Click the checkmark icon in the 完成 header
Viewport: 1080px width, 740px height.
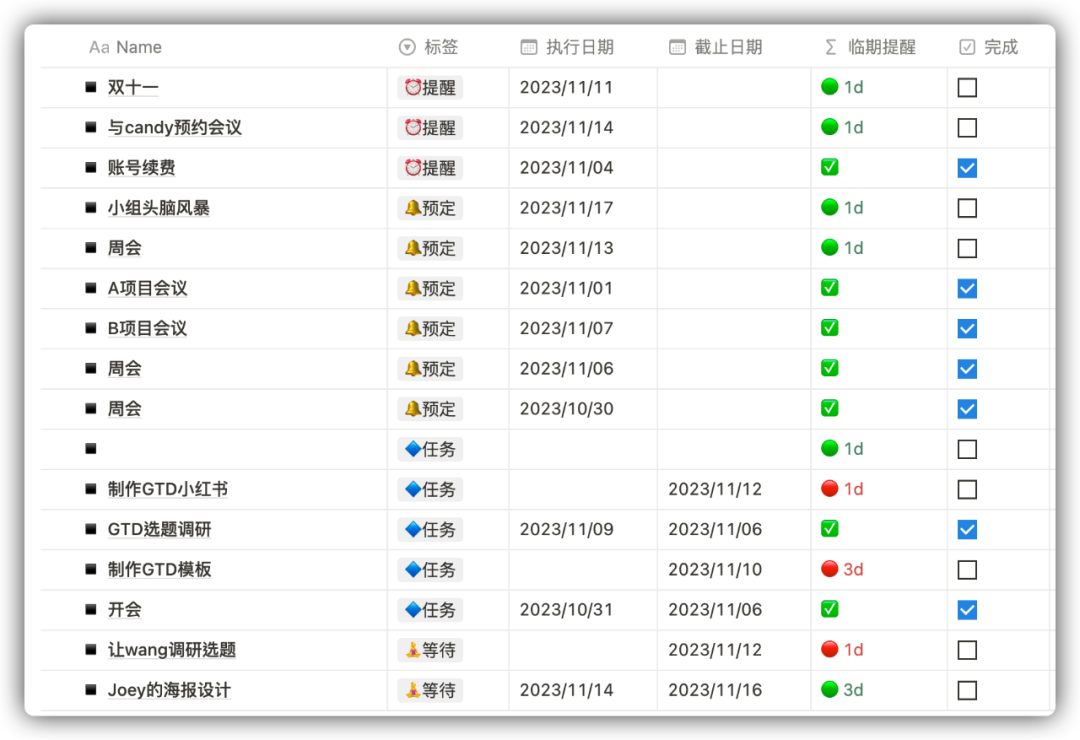click(966, 46)
